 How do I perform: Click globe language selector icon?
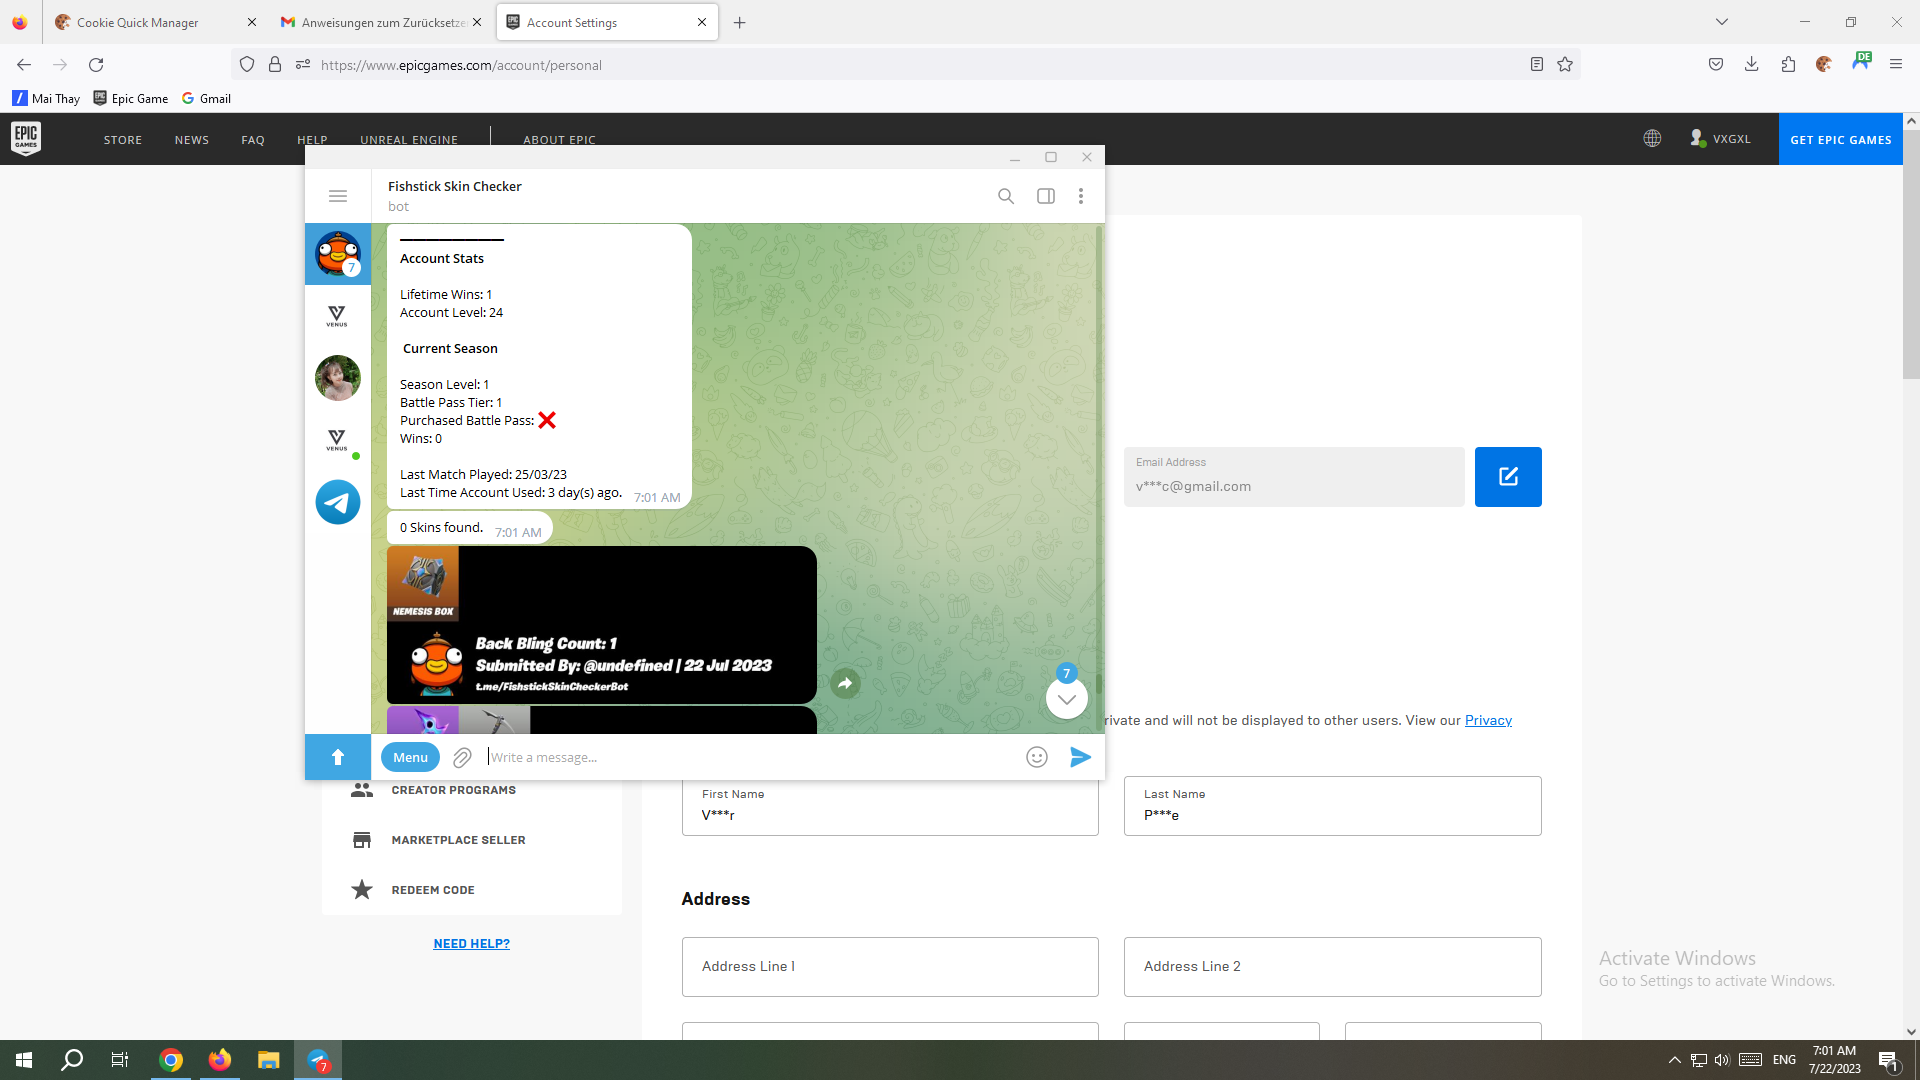pyautogui.click(x=1652, y=139)
